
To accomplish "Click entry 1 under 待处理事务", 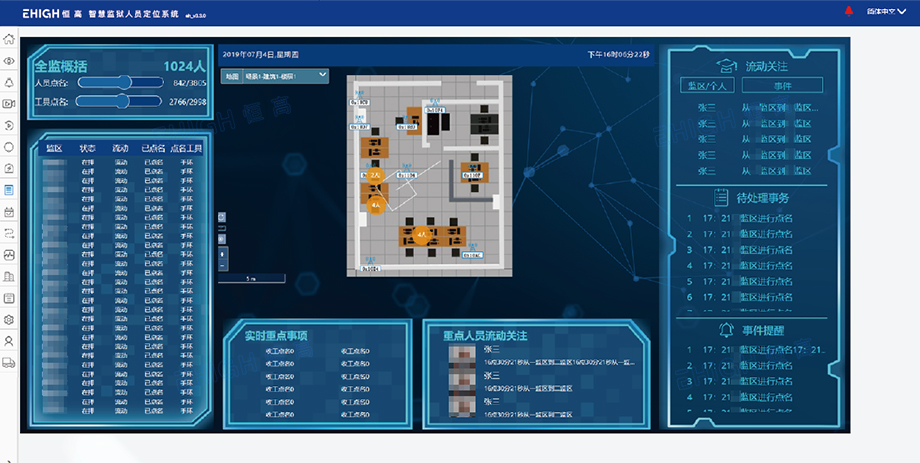I will pos(740,218).
